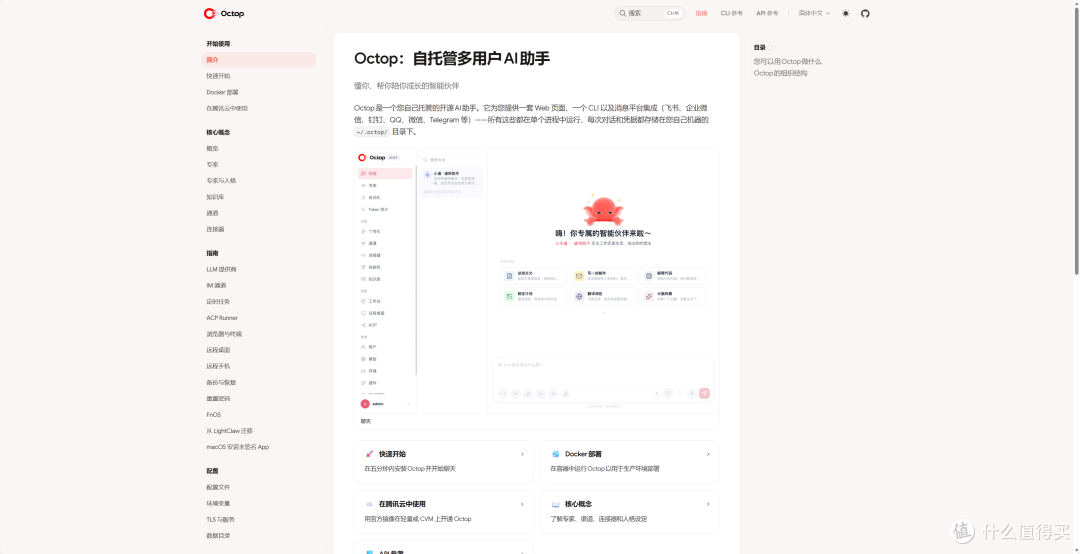Open 专家与人格 sidebar page
This screenshot has height=554, width=1080.
click(221, 181)
